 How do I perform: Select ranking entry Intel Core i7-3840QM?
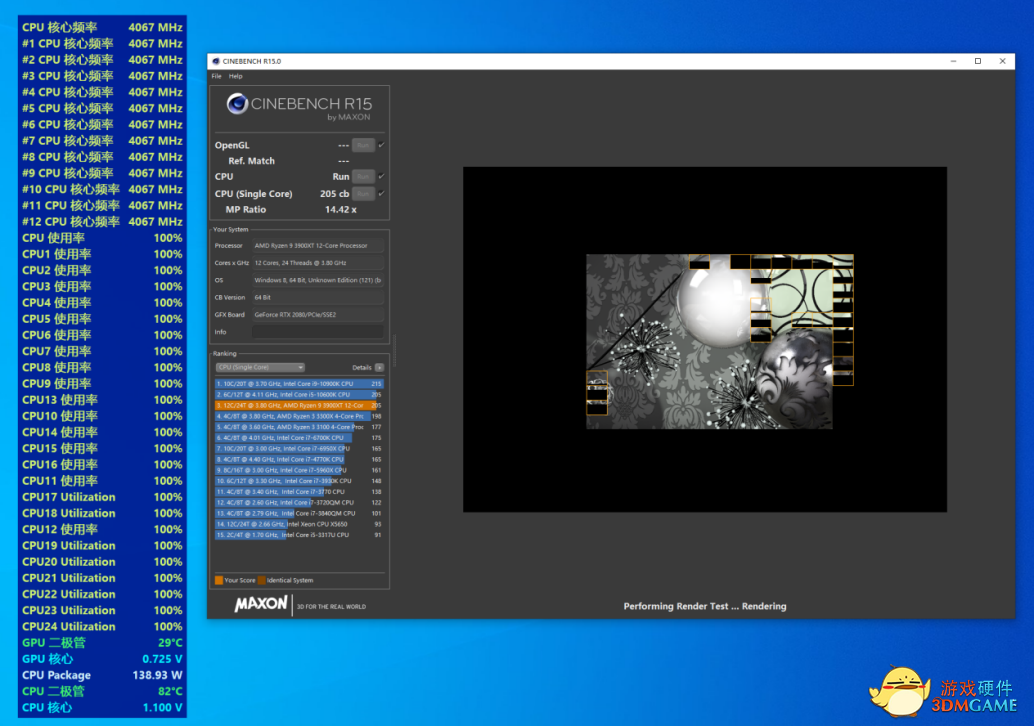299,513
